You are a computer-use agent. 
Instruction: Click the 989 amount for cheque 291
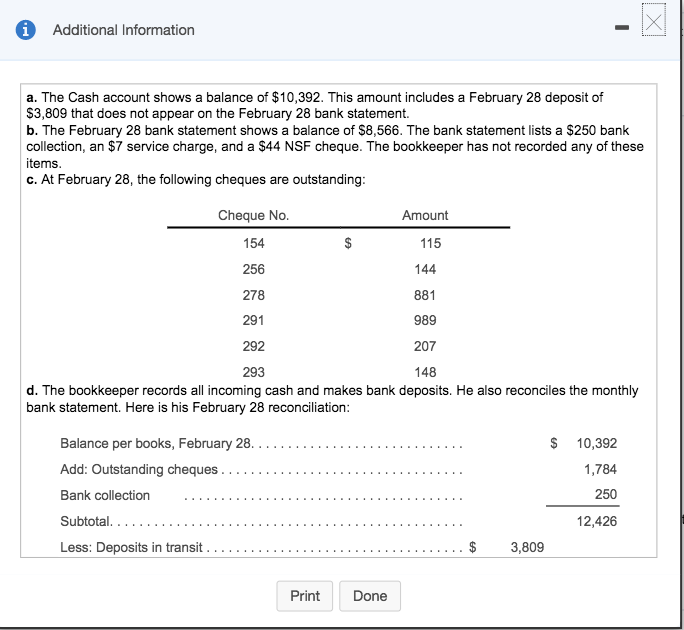425,321
